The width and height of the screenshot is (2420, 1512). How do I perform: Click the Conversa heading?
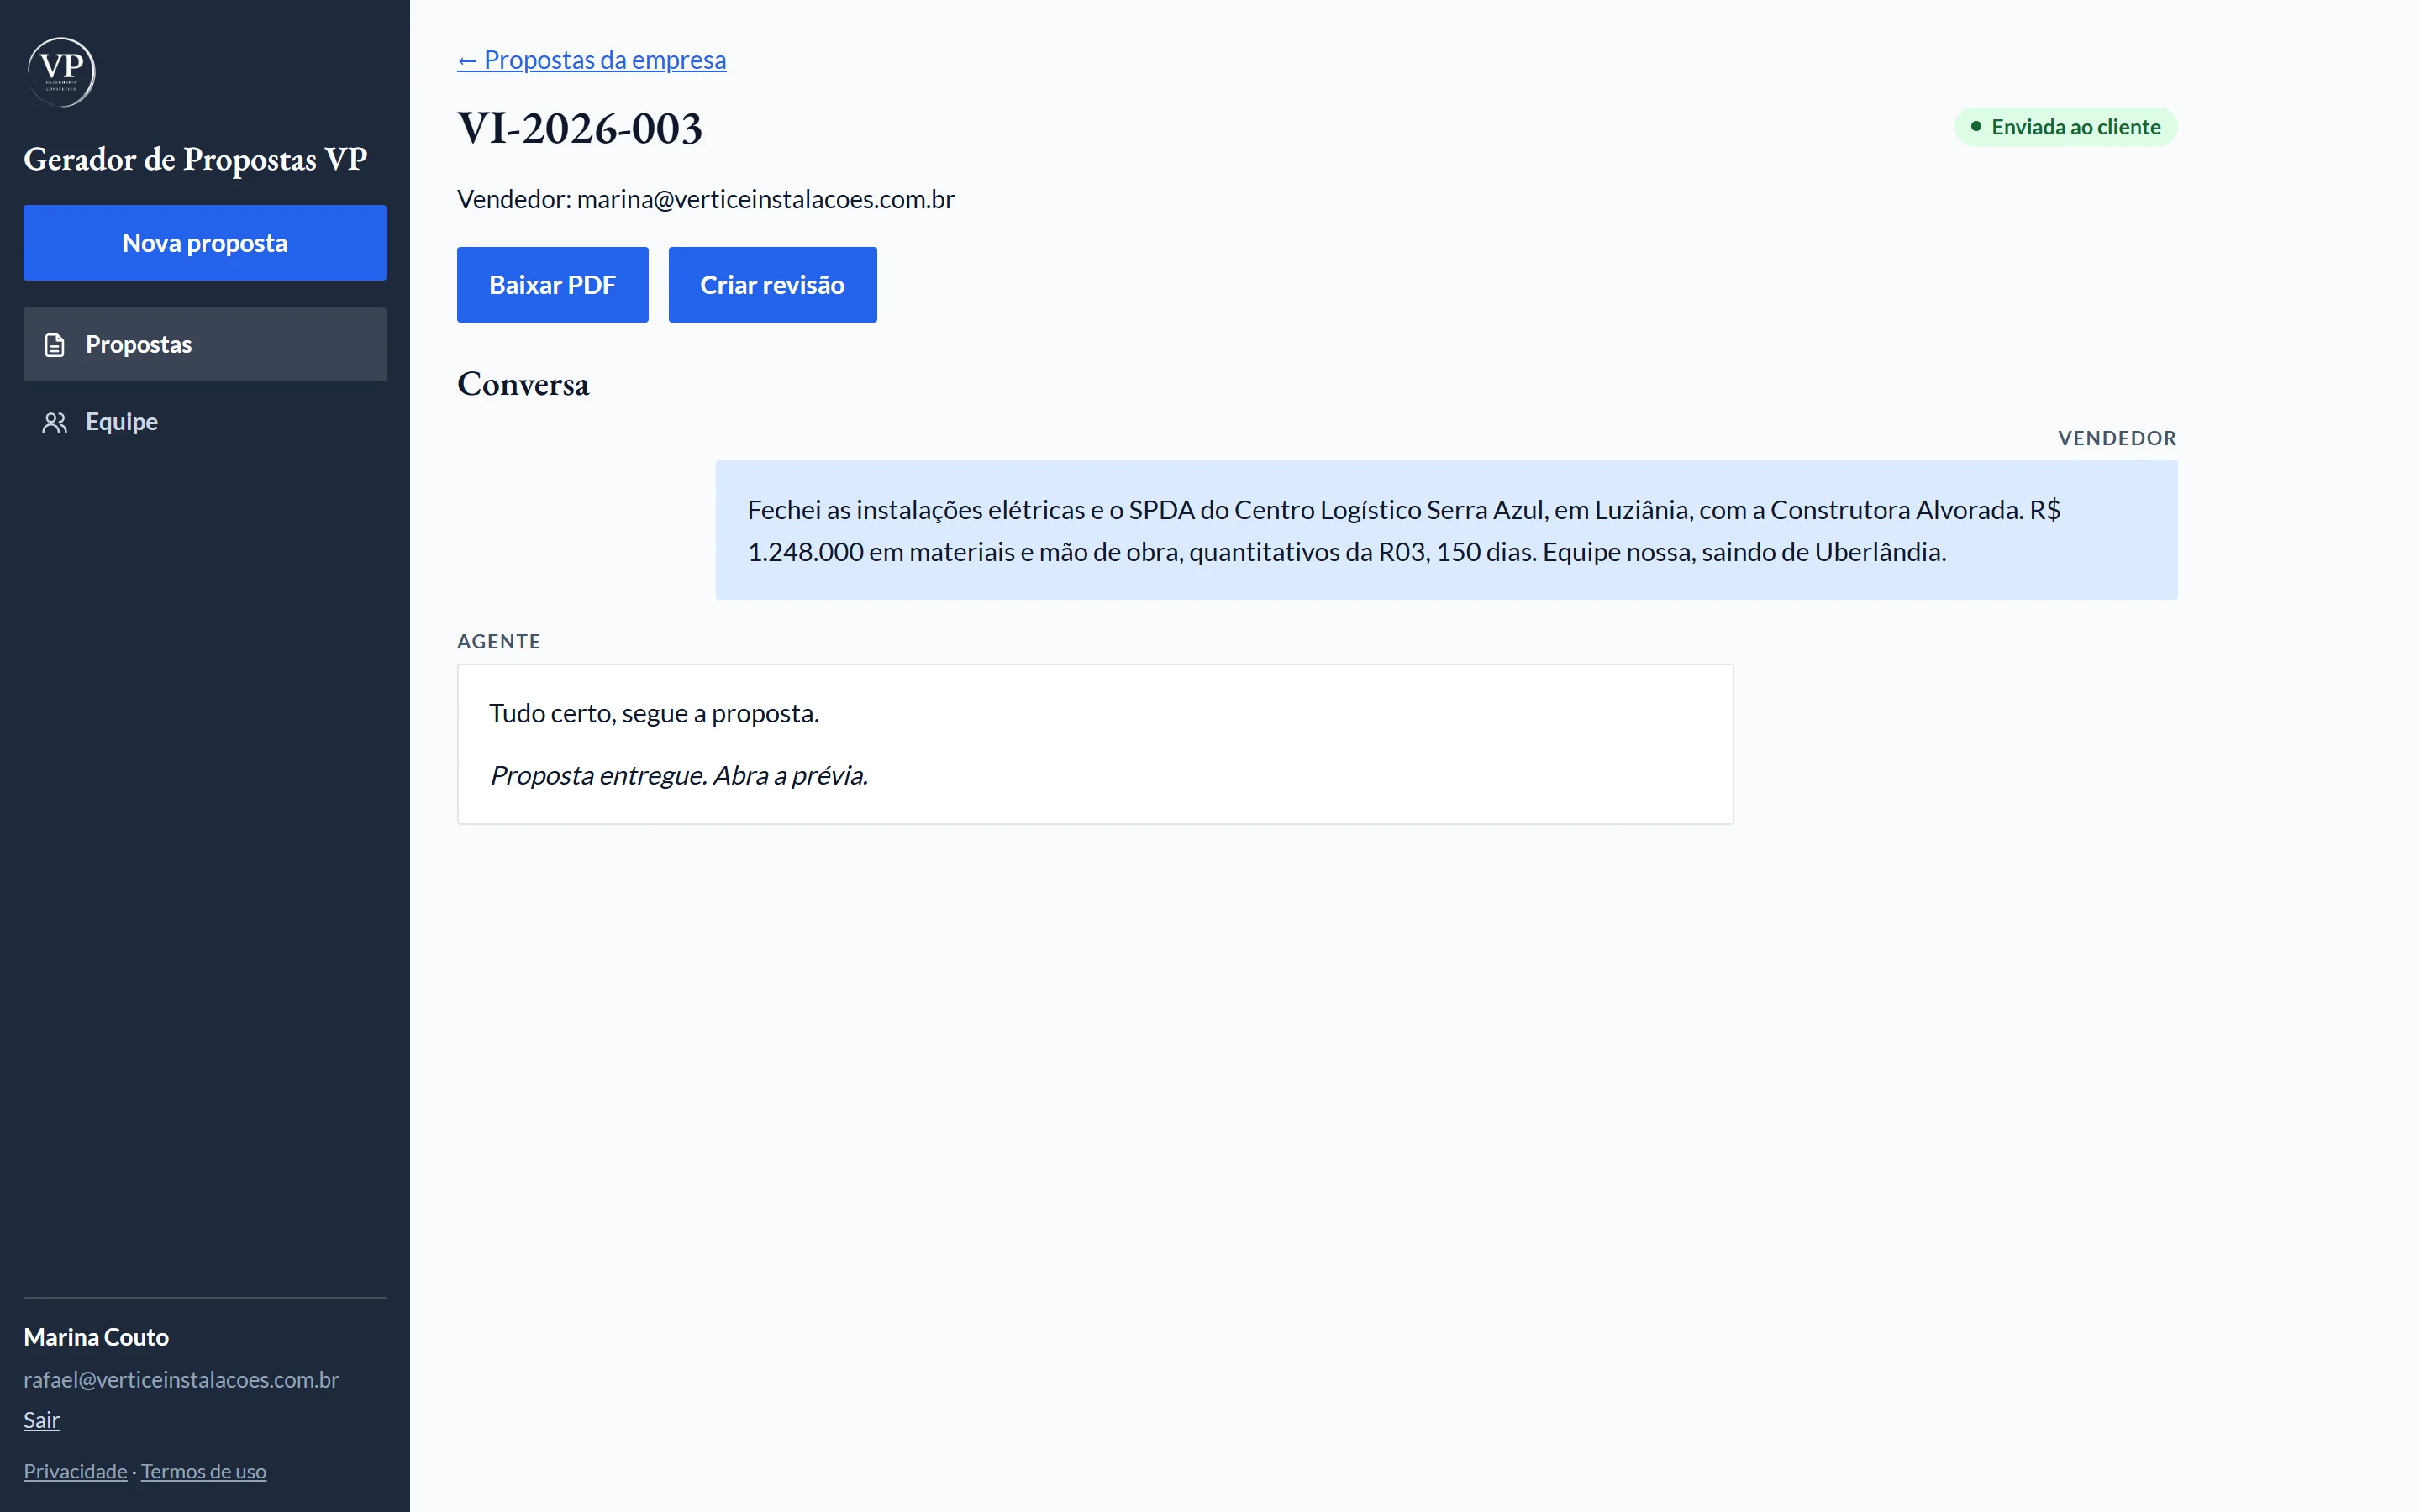coord(523,384)
